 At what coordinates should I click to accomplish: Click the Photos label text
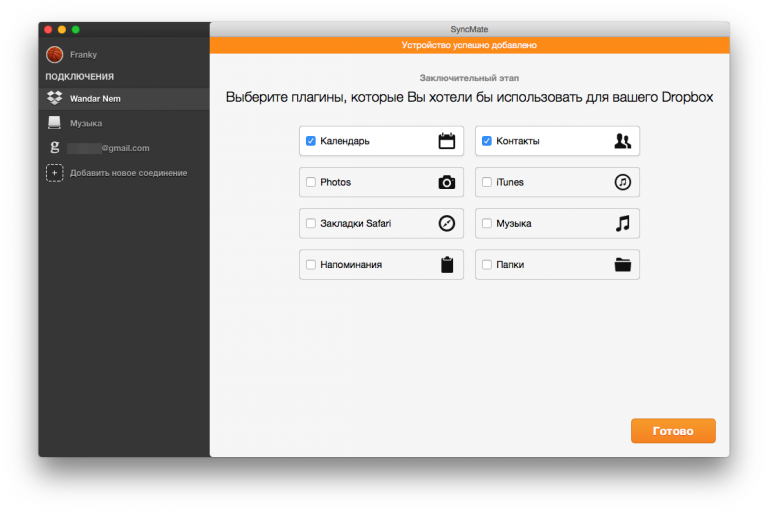point(336,182)
